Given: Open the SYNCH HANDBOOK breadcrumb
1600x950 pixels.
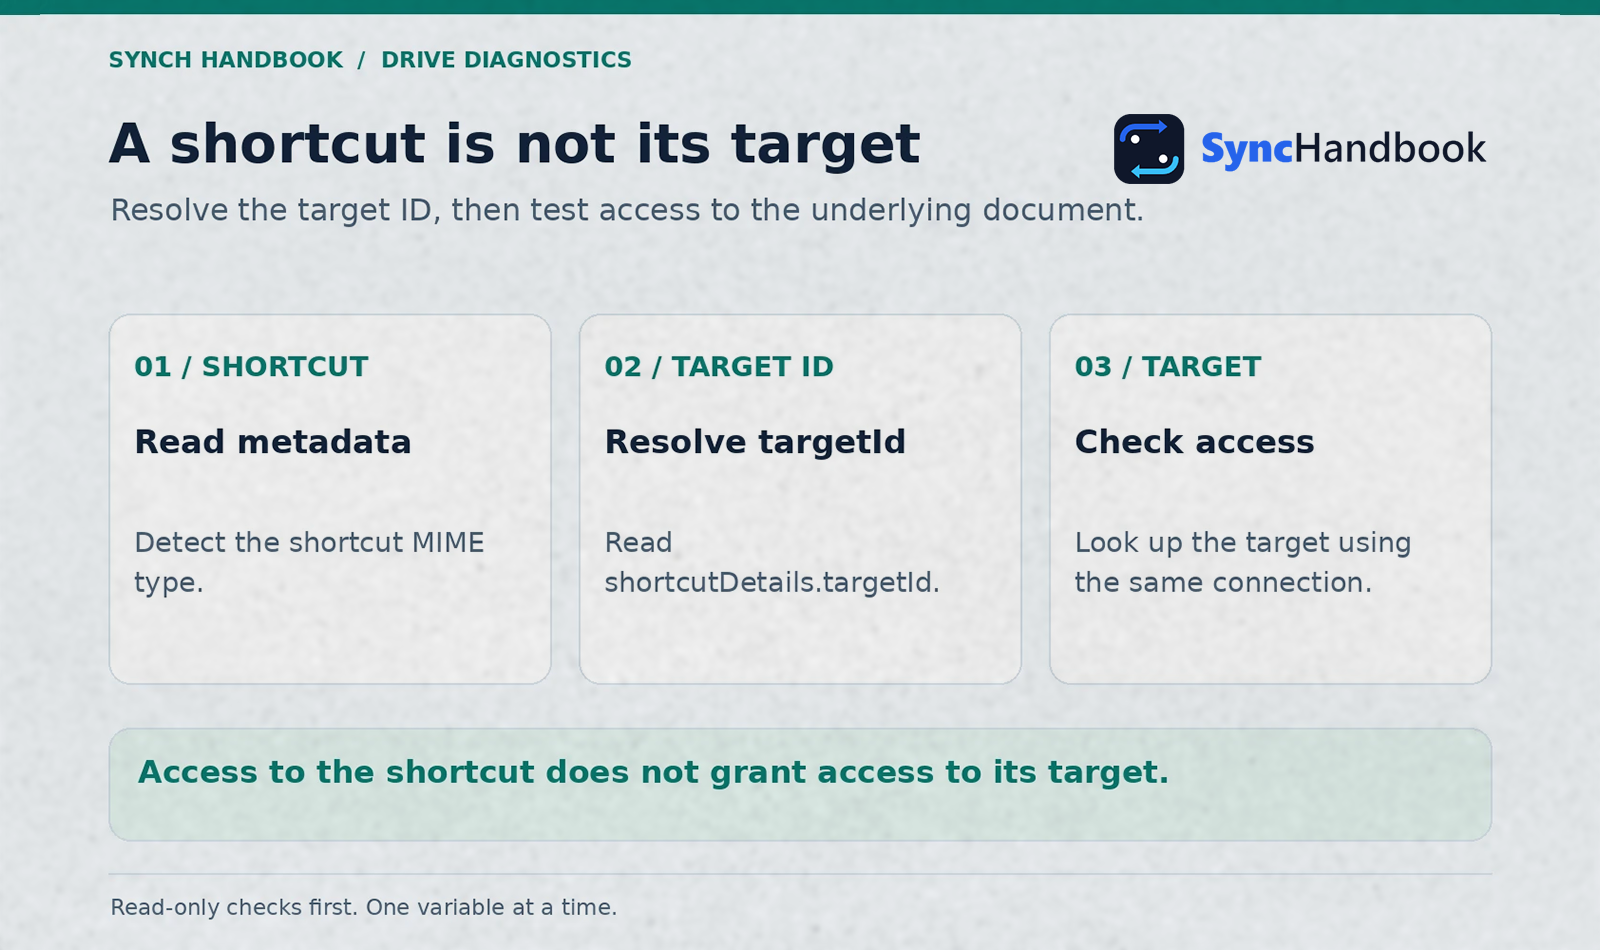Looking at the screenshot, I should click(226, 60).
